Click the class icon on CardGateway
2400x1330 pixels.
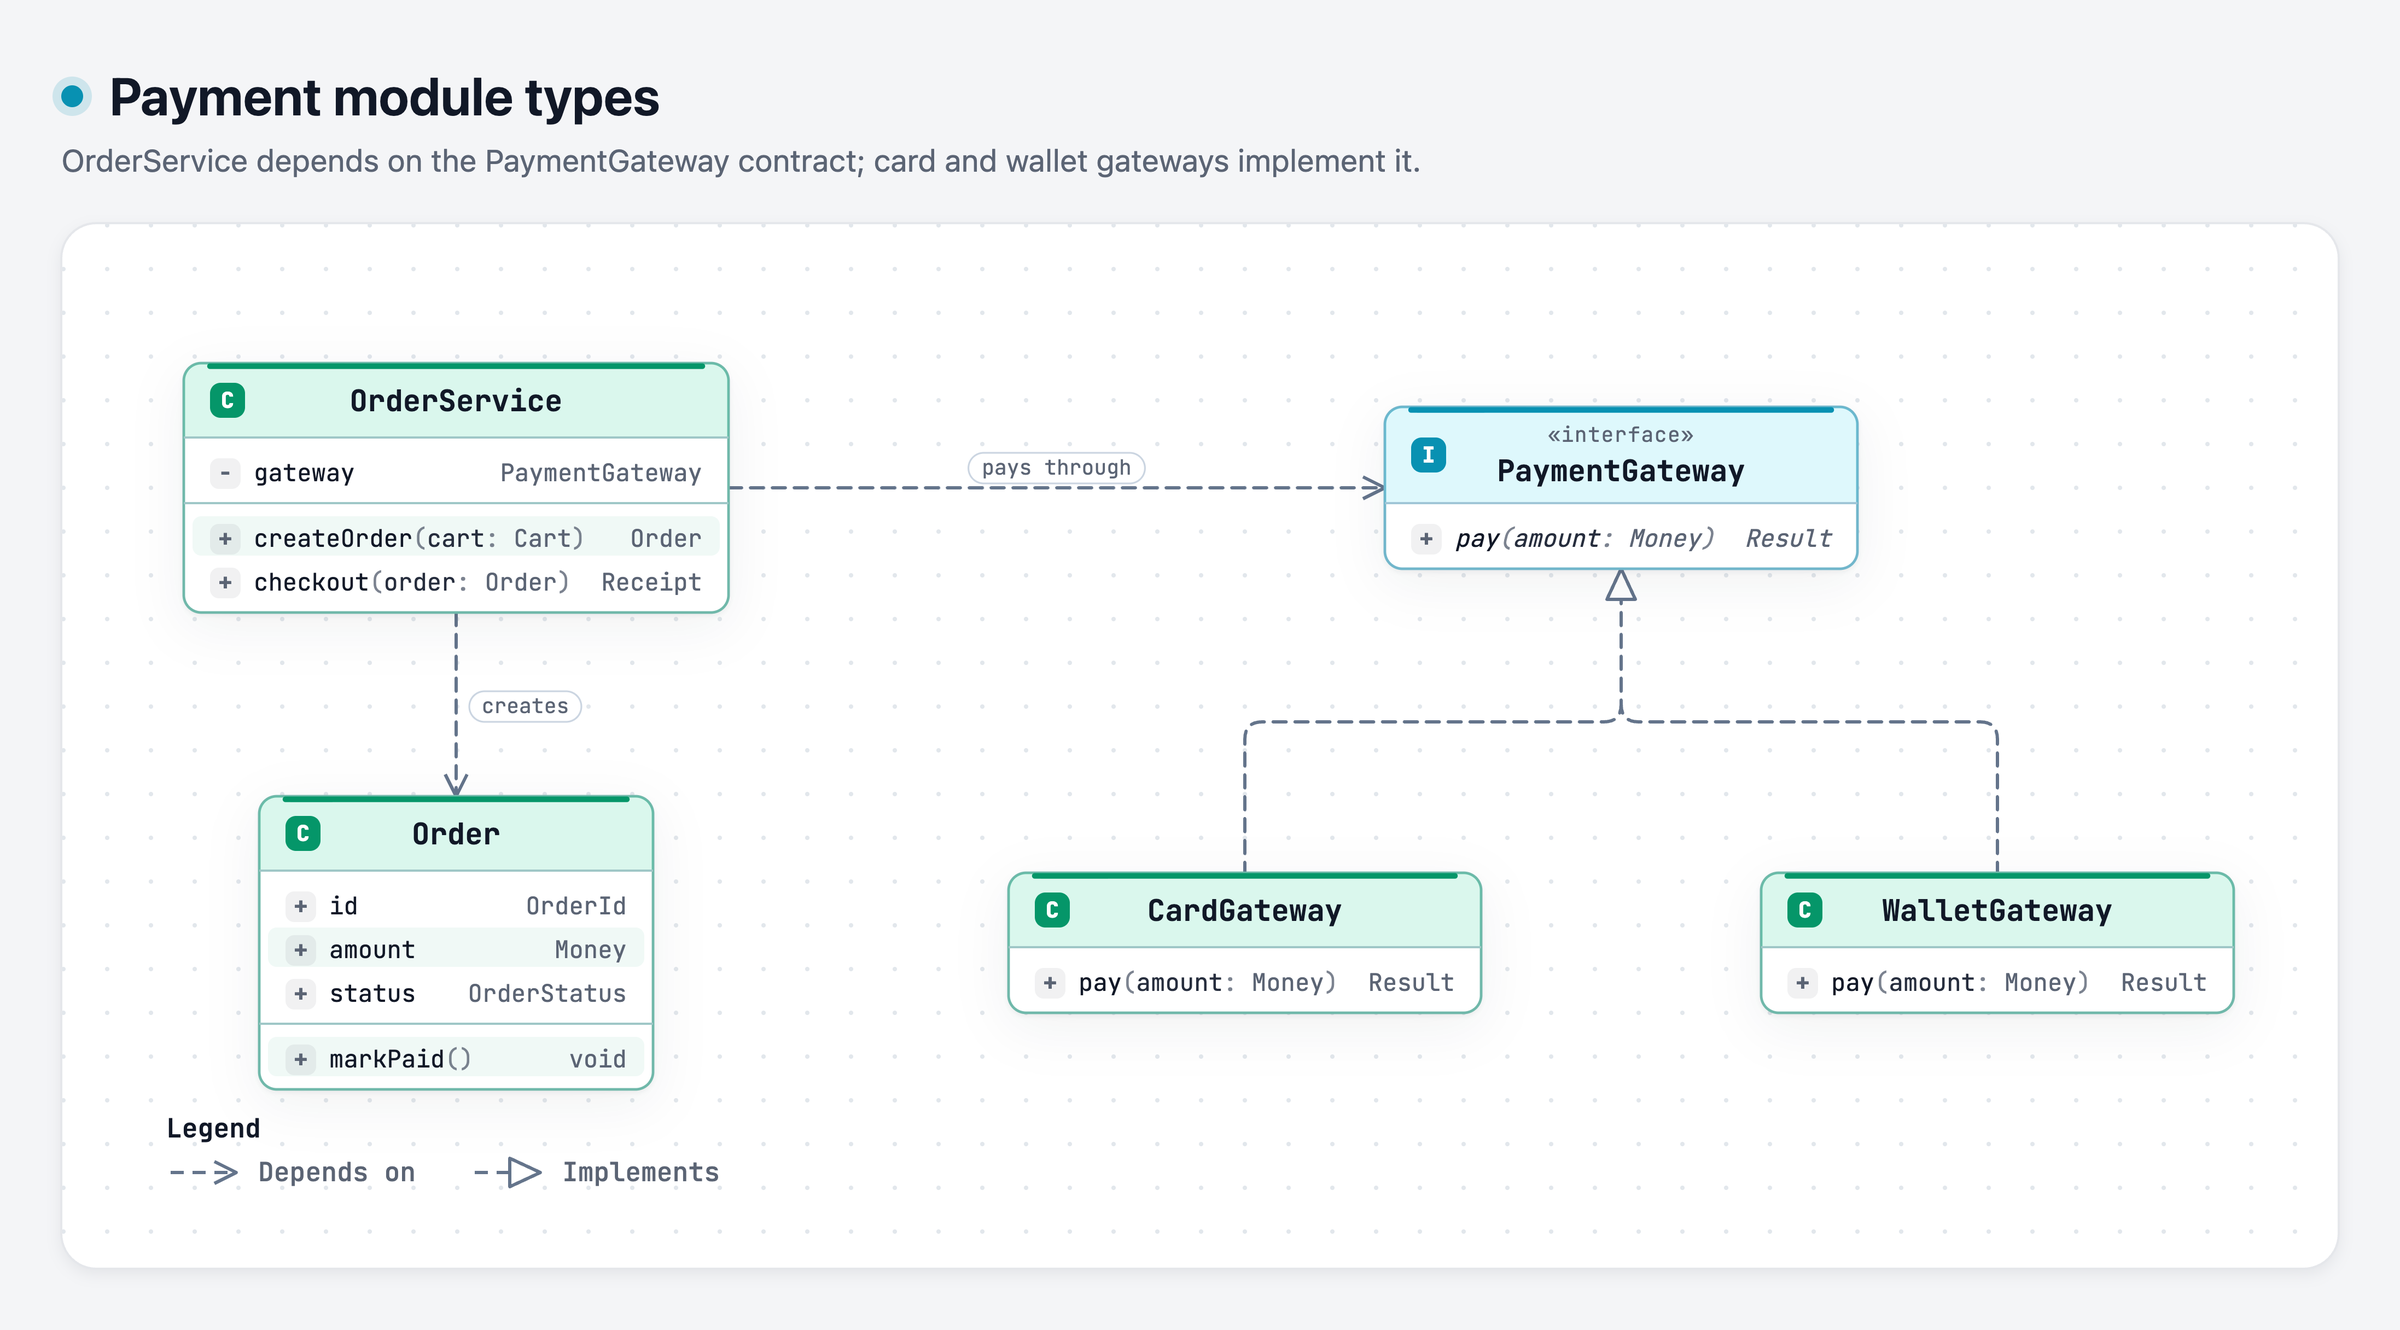(x=1052, y=910)
